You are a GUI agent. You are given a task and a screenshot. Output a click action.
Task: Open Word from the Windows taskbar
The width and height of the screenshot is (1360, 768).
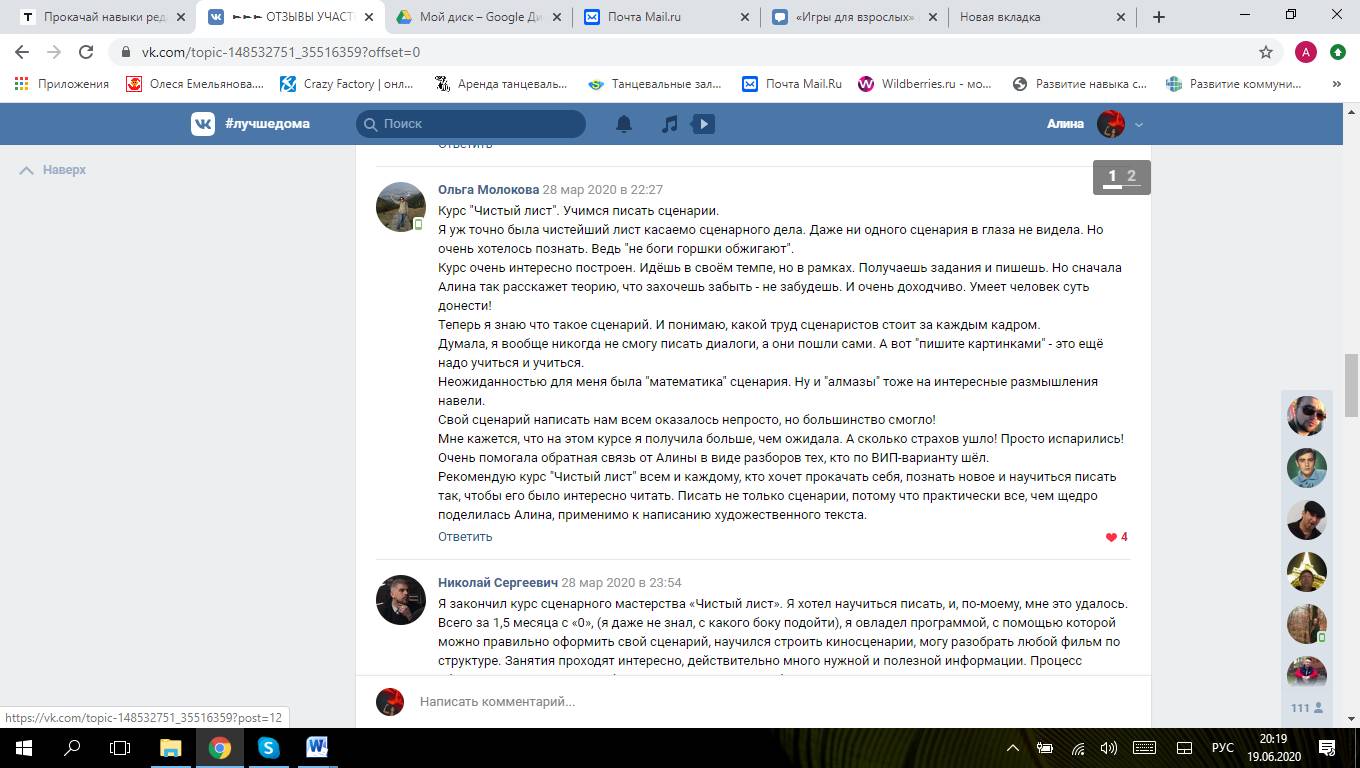point(317,747)
